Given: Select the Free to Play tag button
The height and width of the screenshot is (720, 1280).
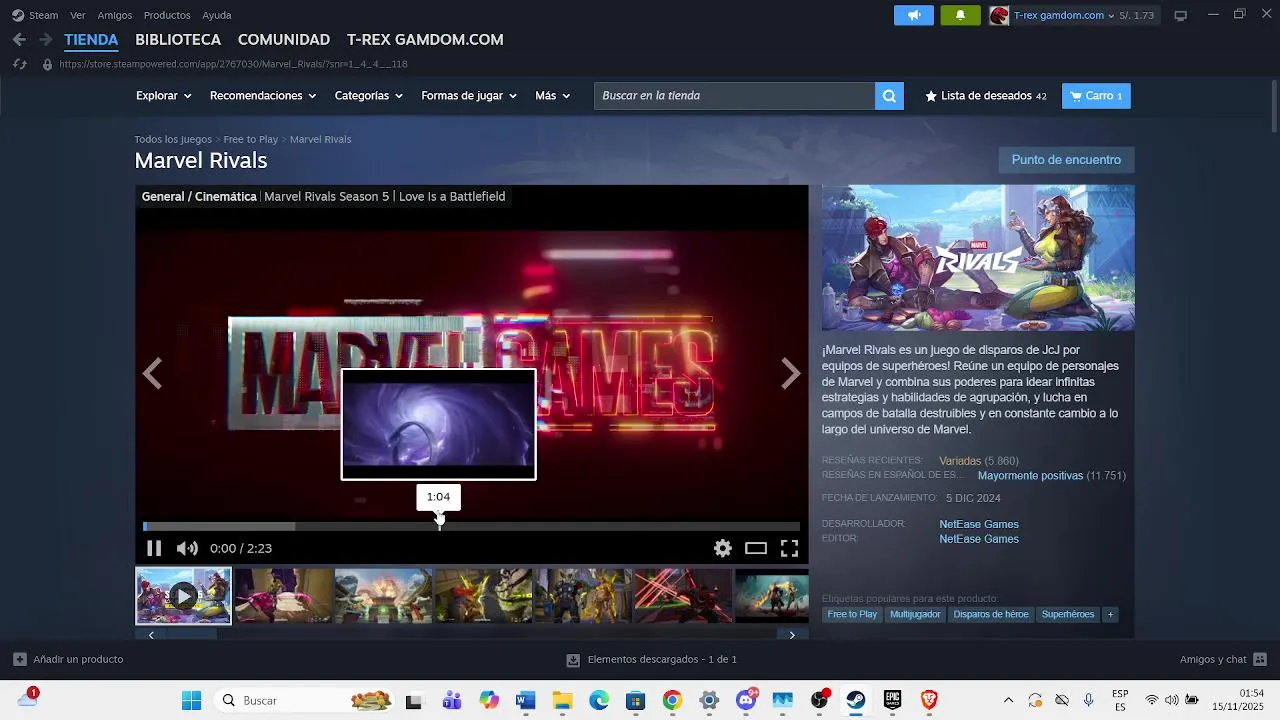Looking at the screenshot, I should pyautogui.click(x=852, y=614).
